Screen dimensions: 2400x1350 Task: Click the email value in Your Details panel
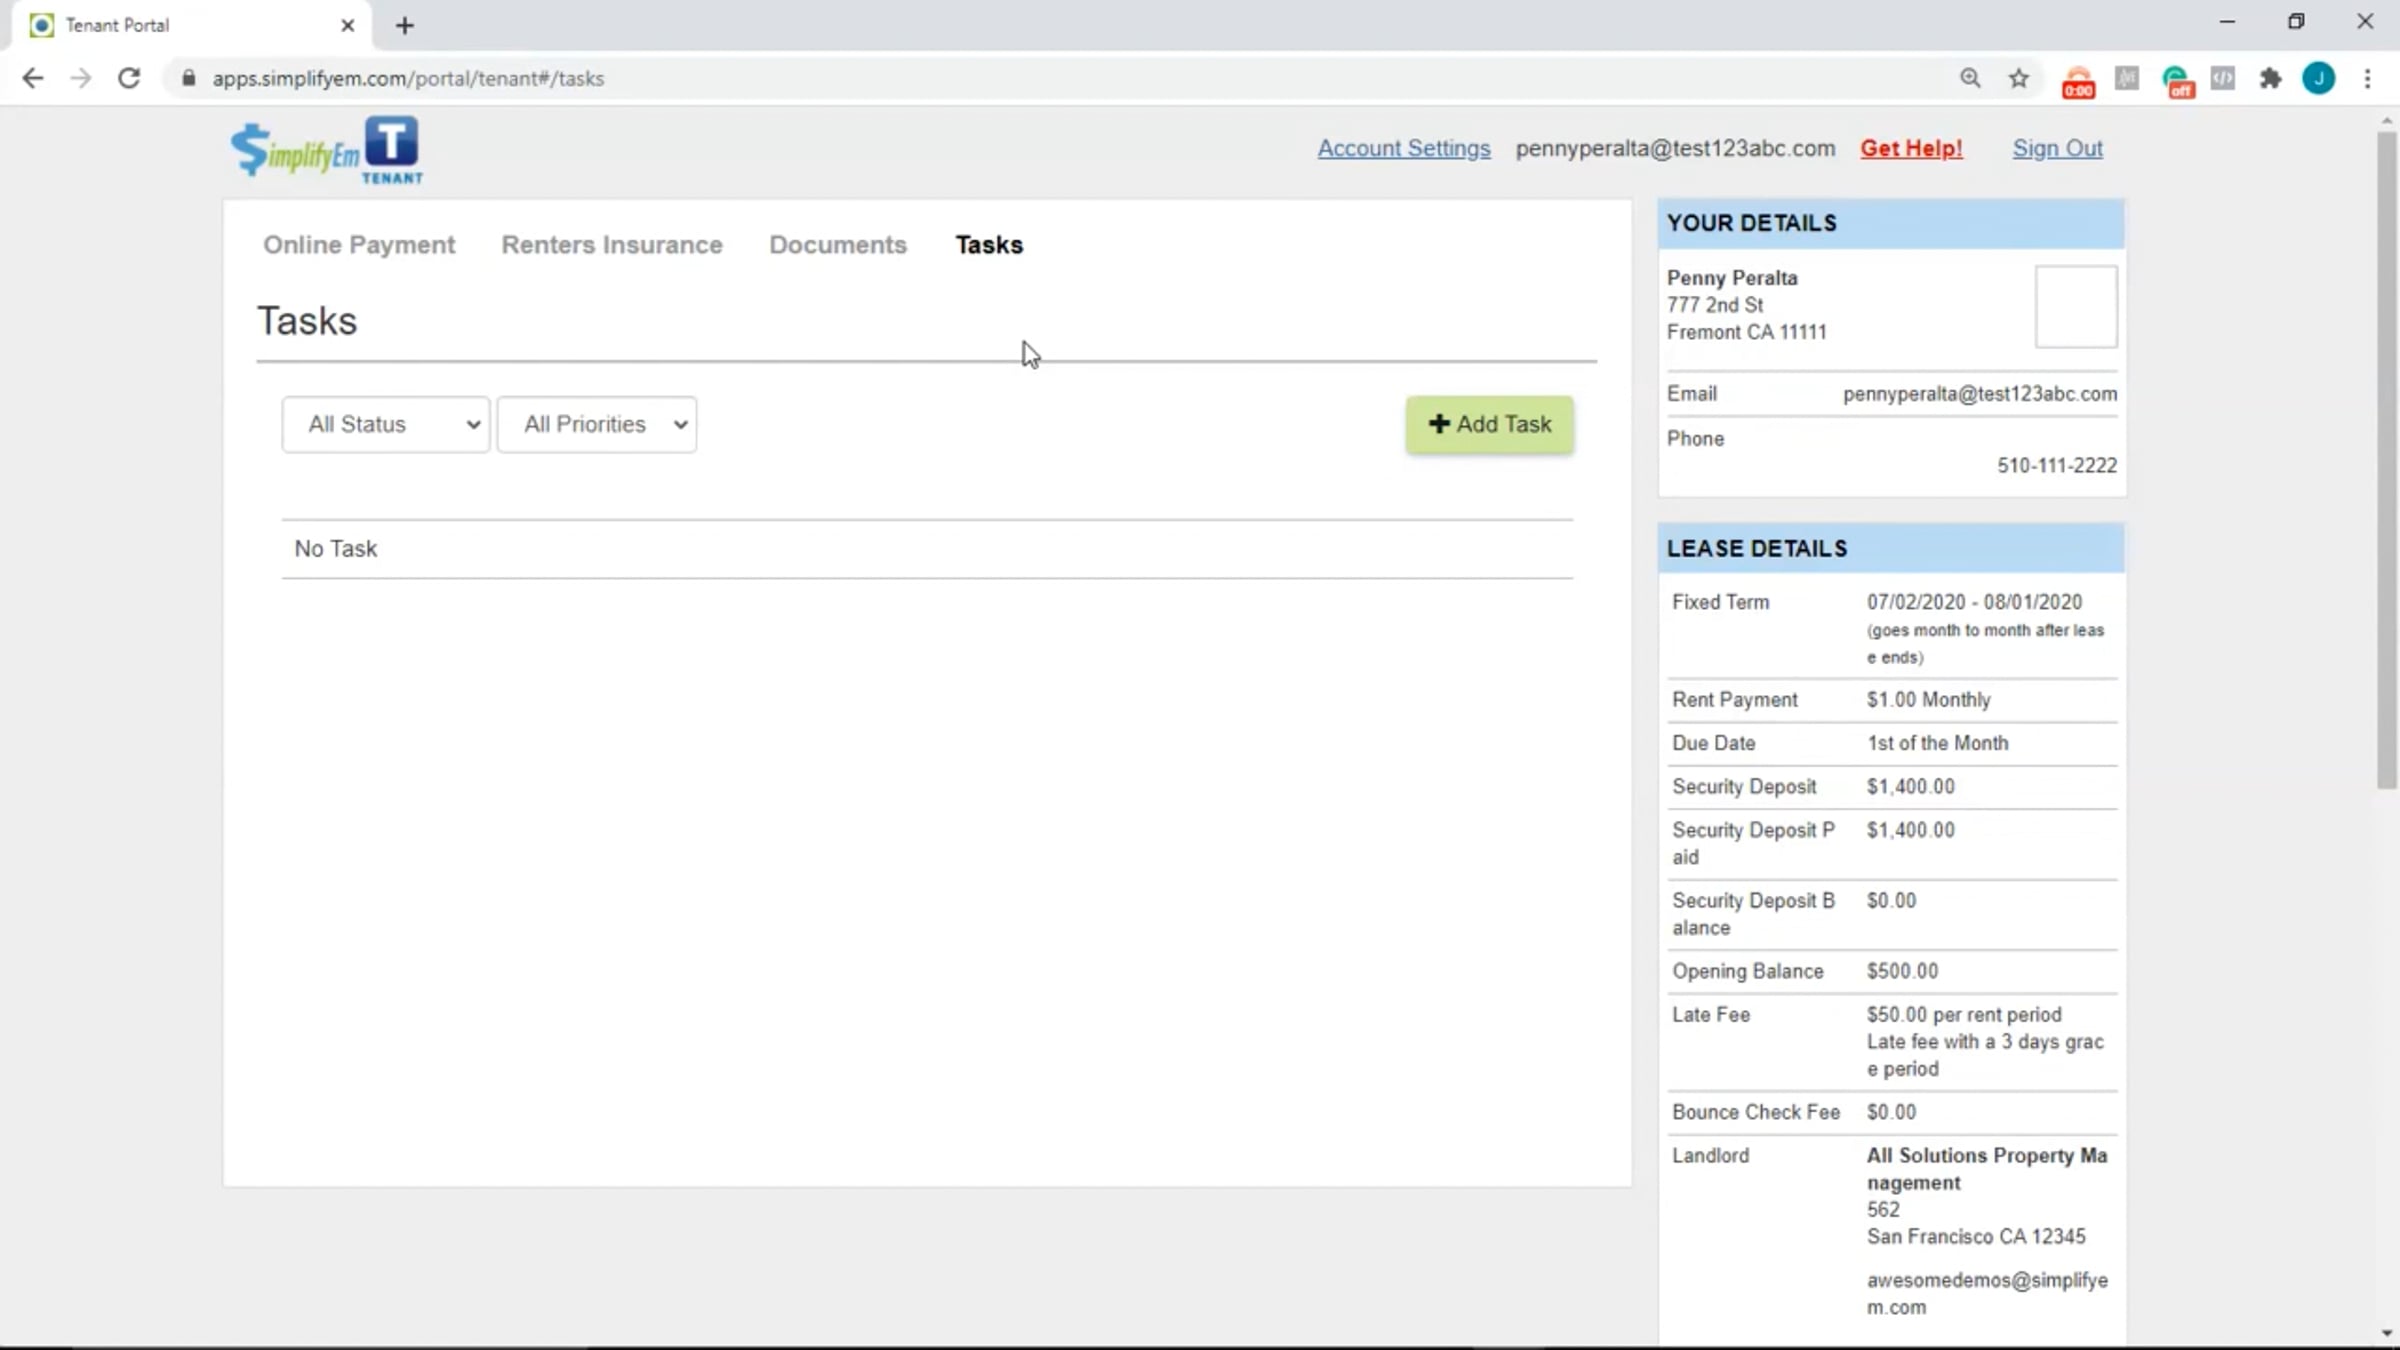click(1980, 394)
